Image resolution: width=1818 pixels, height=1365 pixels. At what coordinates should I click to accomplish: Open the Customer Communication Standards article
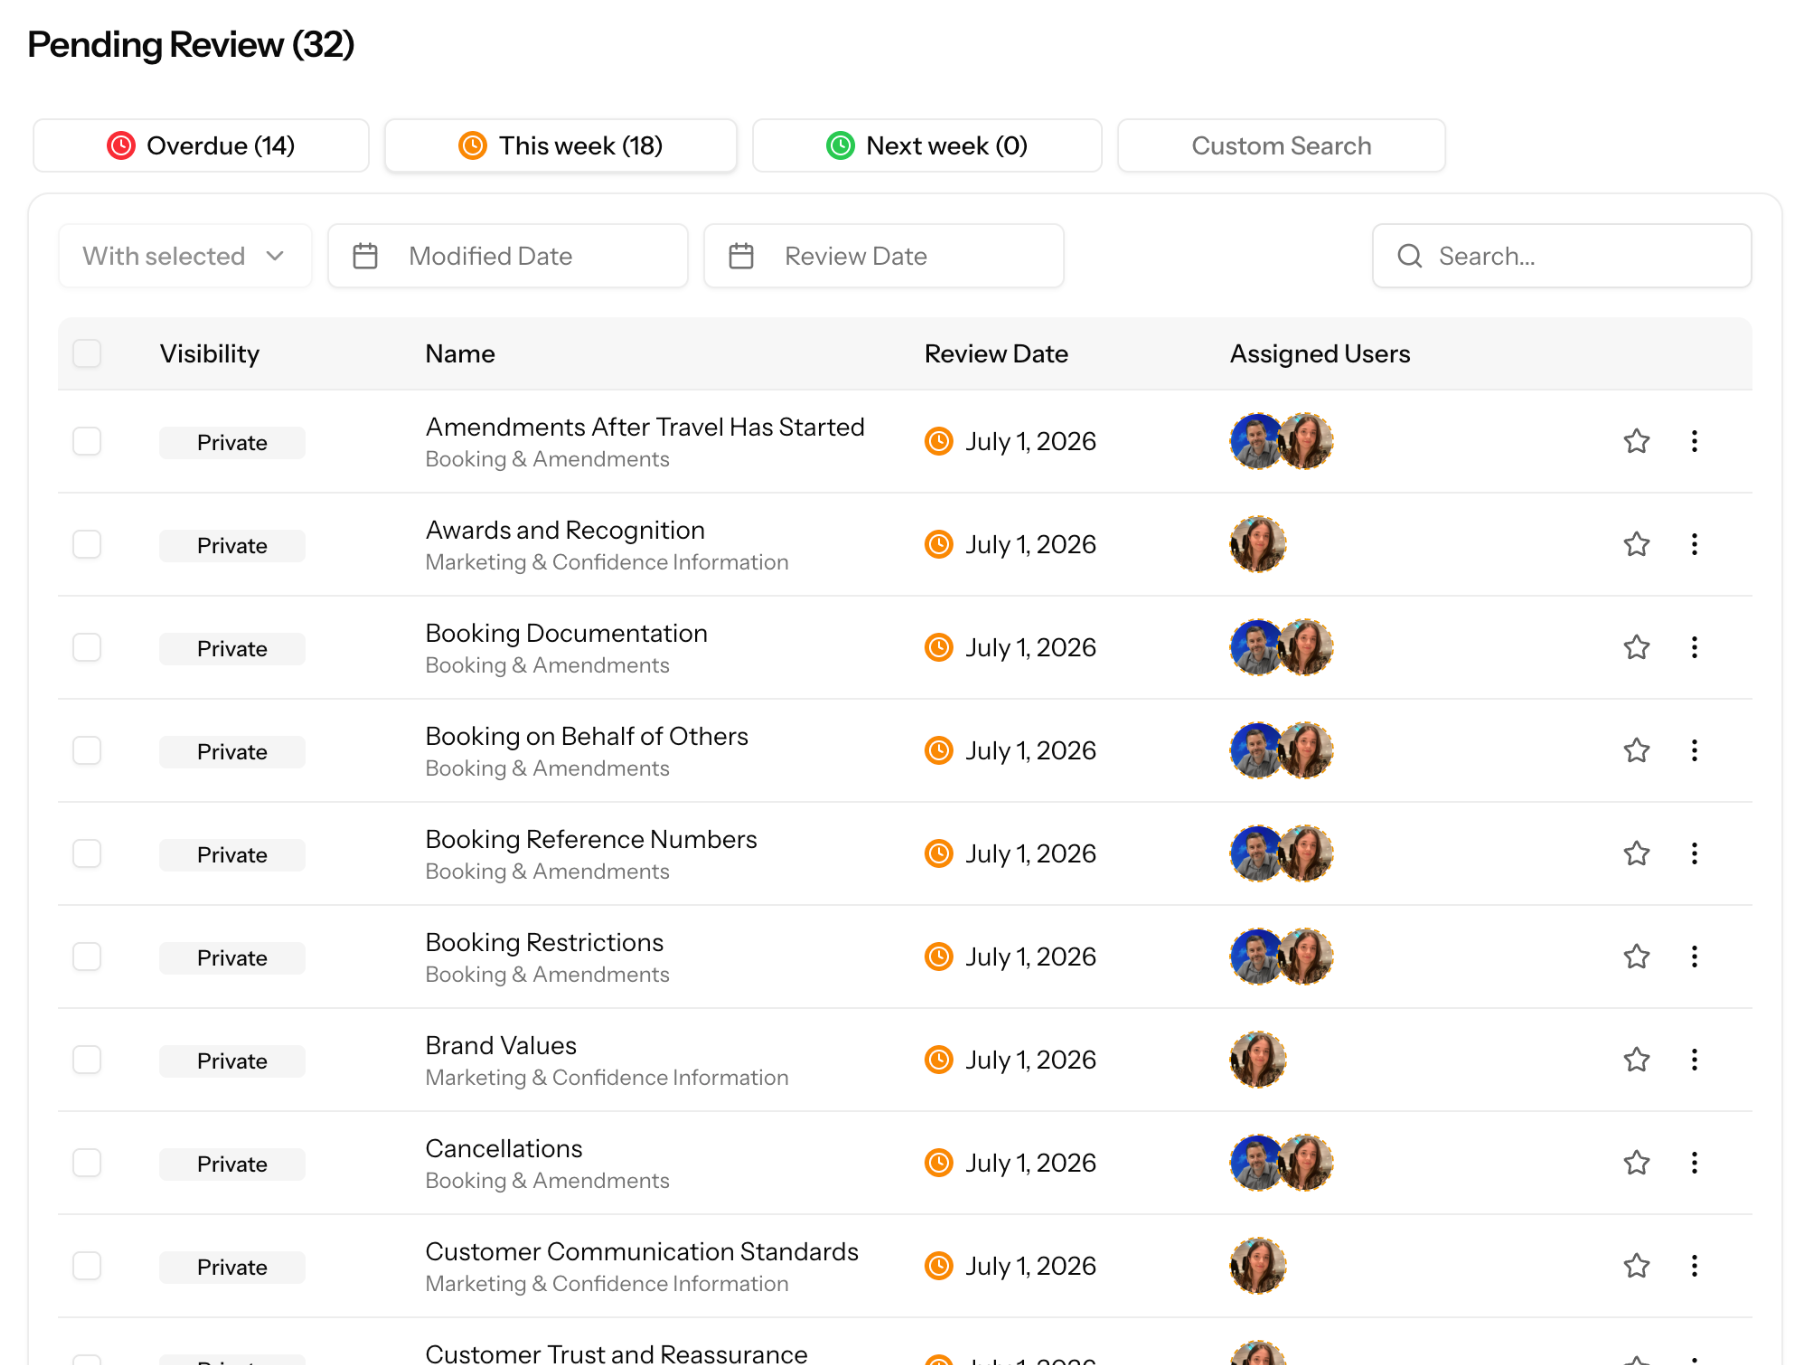(642, 1251)
